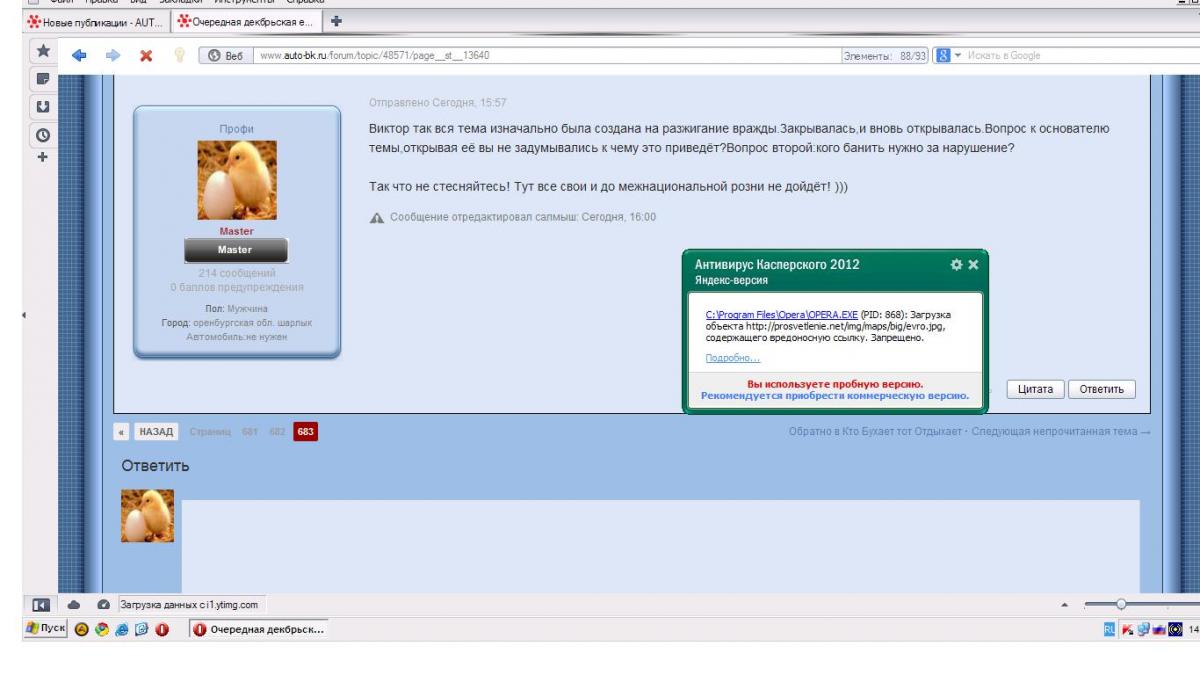The height and width of the screenshot is (675, 1200).
Task: Click the chick avatar in the profile card
Action: (237, 180)
